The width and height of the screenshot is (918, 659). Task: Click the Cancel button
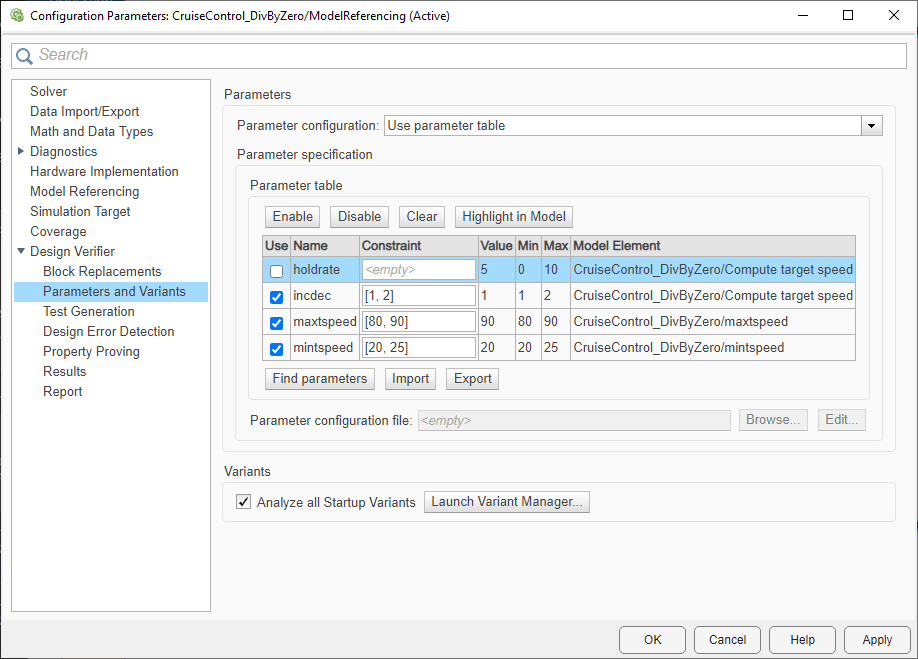727,640
